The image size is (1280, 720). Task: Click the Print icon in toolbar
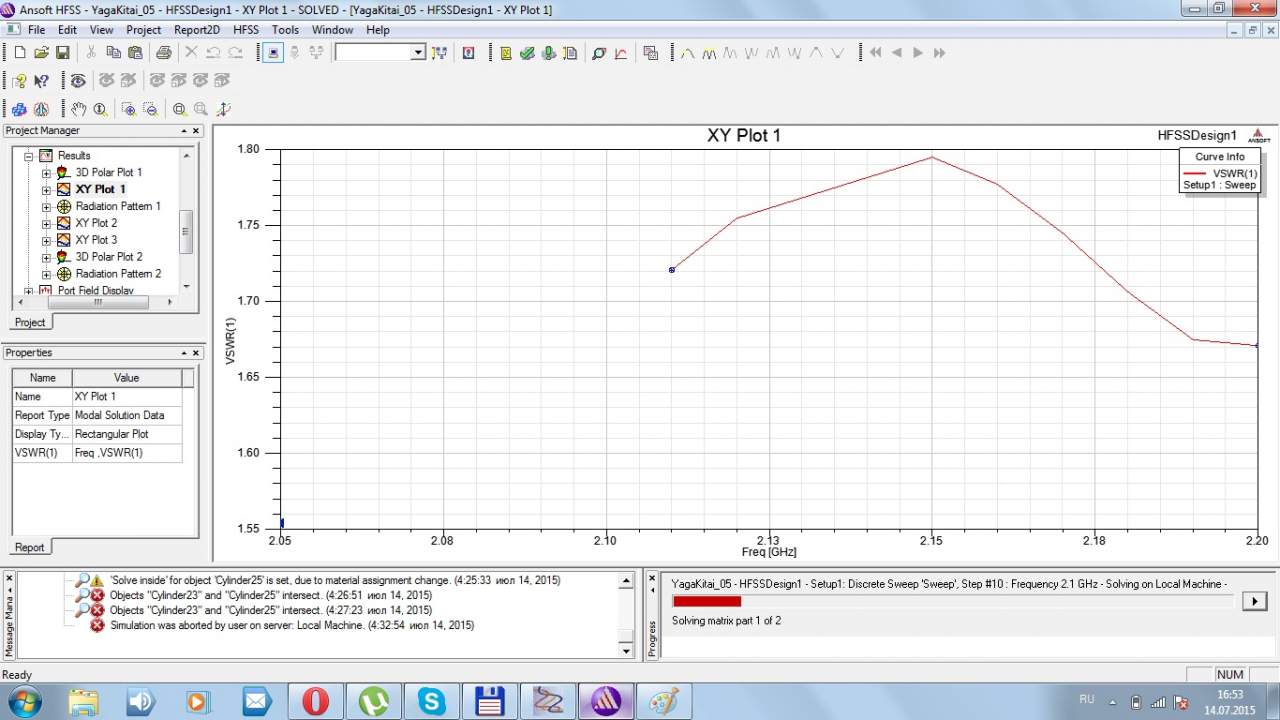click(x=163, y=53)
